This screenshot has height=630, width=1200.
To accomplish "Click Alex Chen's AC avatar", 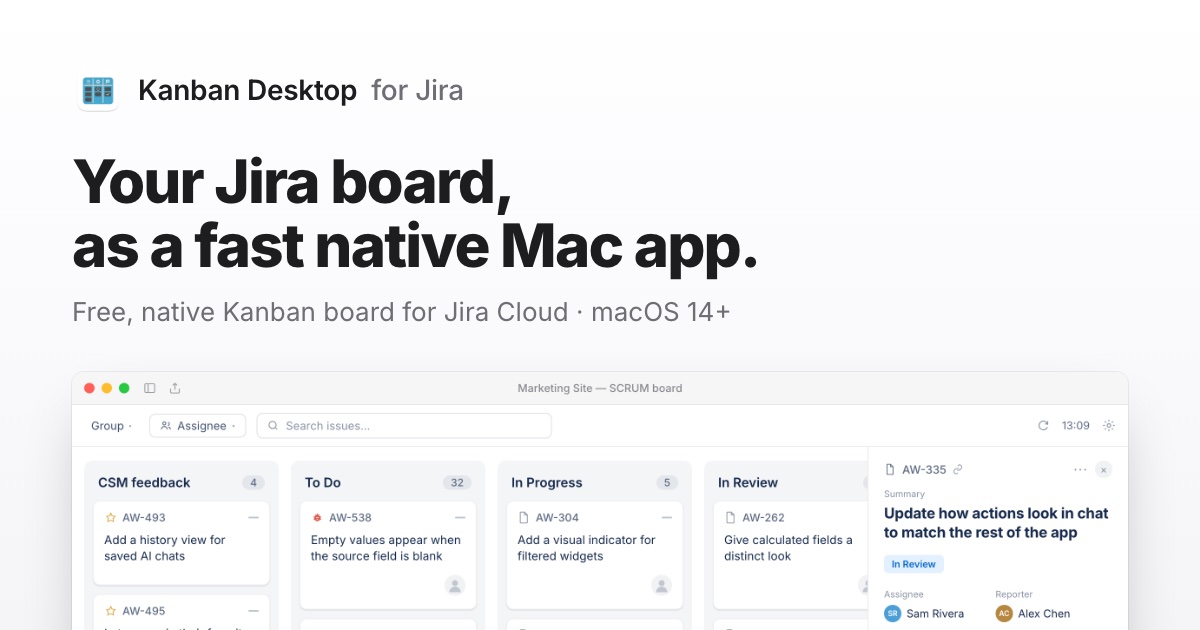I will (x=1004, y=614).
